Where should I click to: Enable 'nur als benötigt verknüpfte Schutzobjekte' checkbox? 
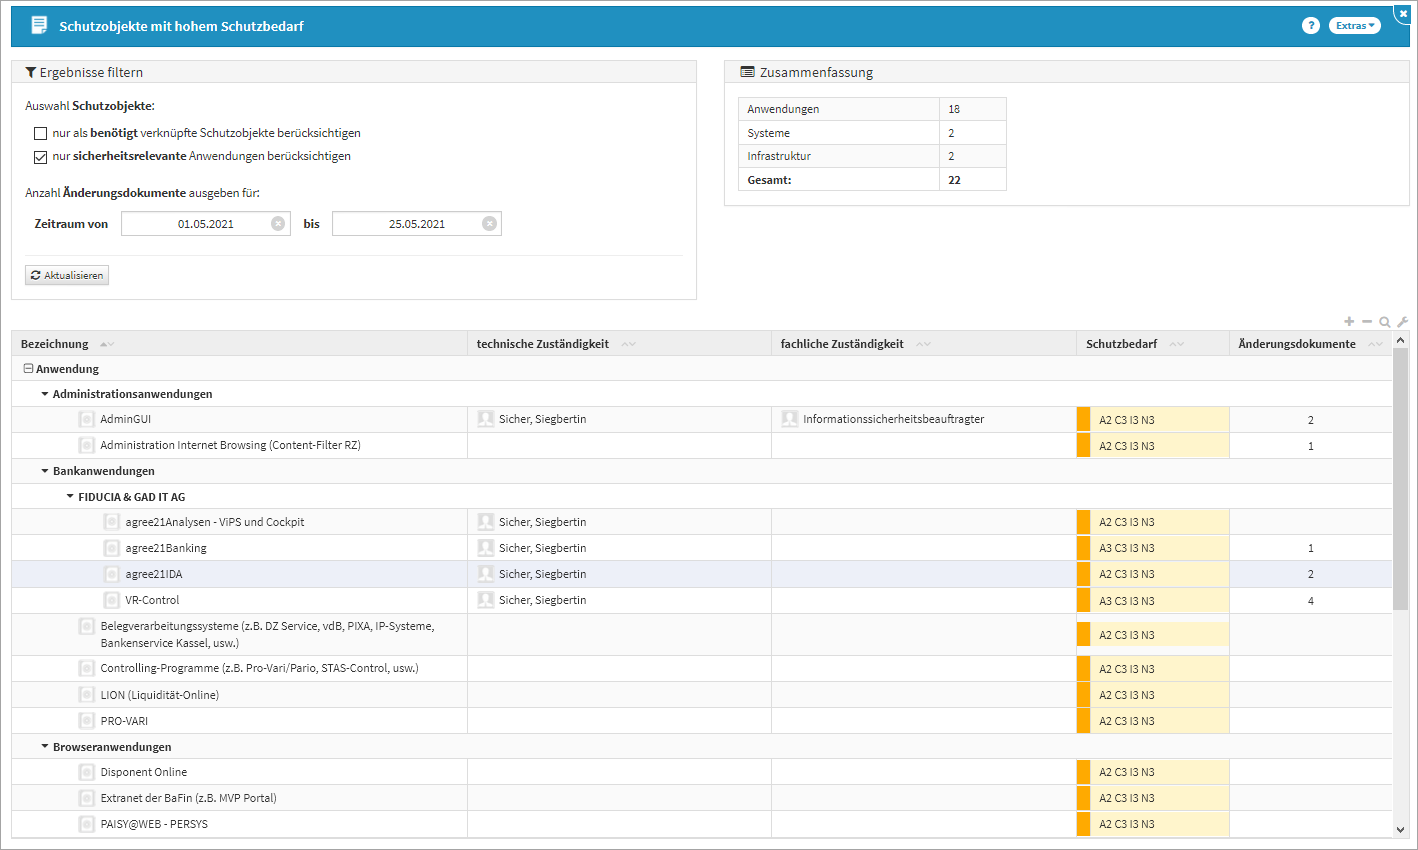pos(41,133)
